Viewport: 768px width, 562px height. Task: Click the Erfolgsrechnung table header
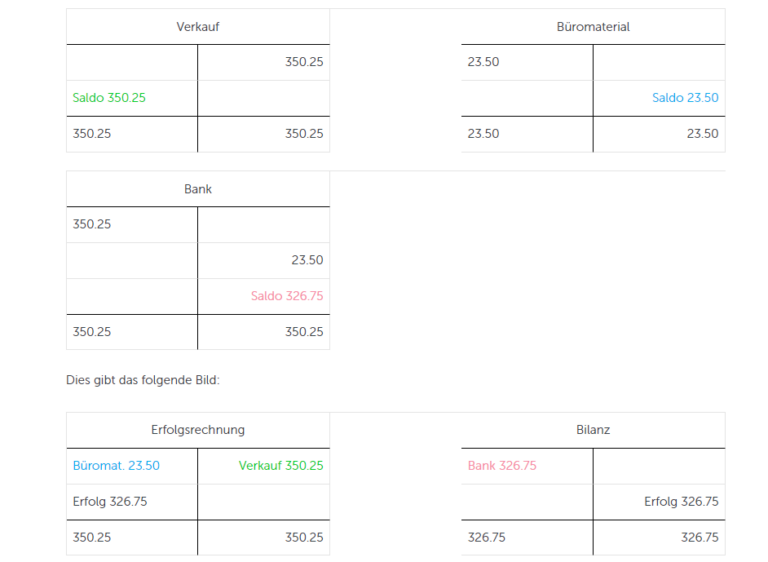pos(198,430)
